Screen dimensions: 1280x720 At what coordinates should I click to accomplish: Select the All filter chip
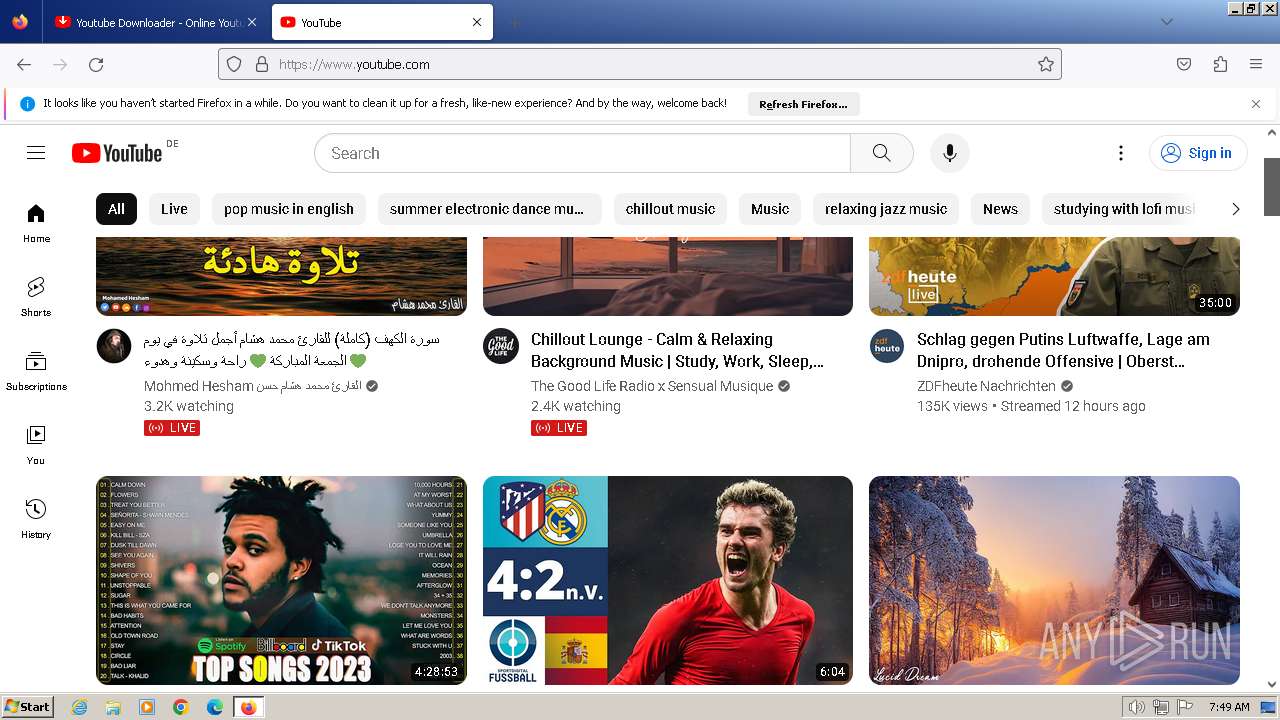point(116,209)
